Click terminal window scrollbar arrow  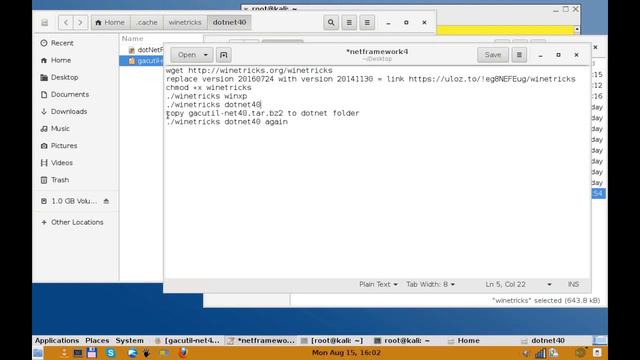pyautogui.click(x=577, y=29)
